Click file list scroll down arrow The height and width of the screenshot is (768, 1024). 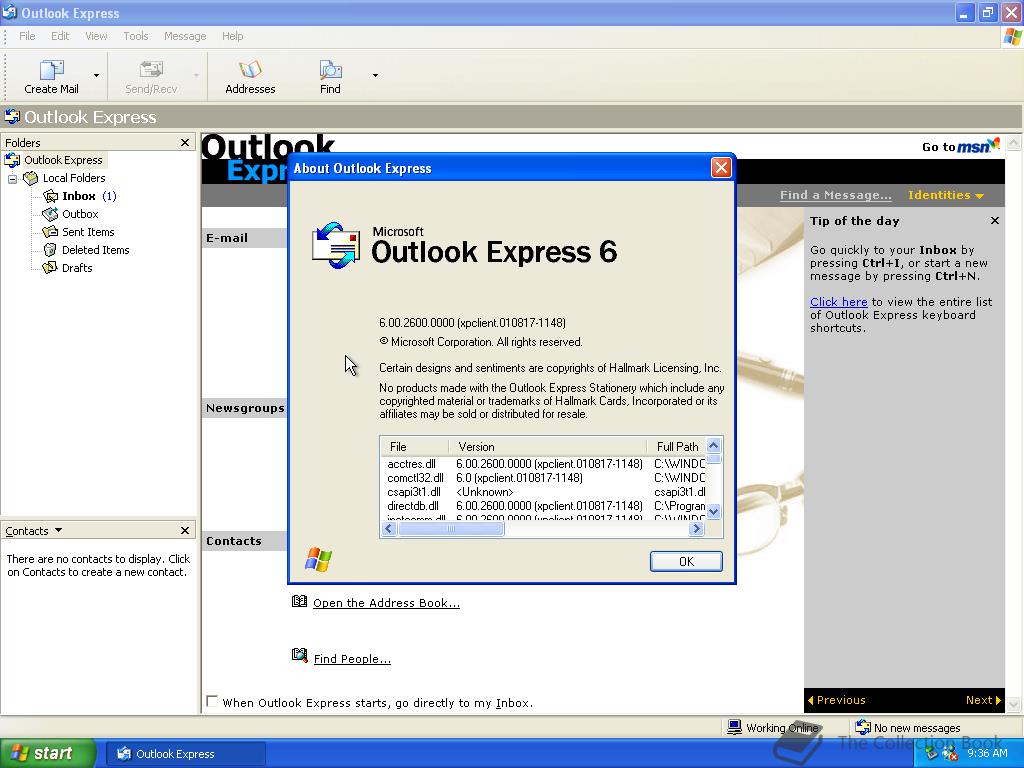(714, 511)
